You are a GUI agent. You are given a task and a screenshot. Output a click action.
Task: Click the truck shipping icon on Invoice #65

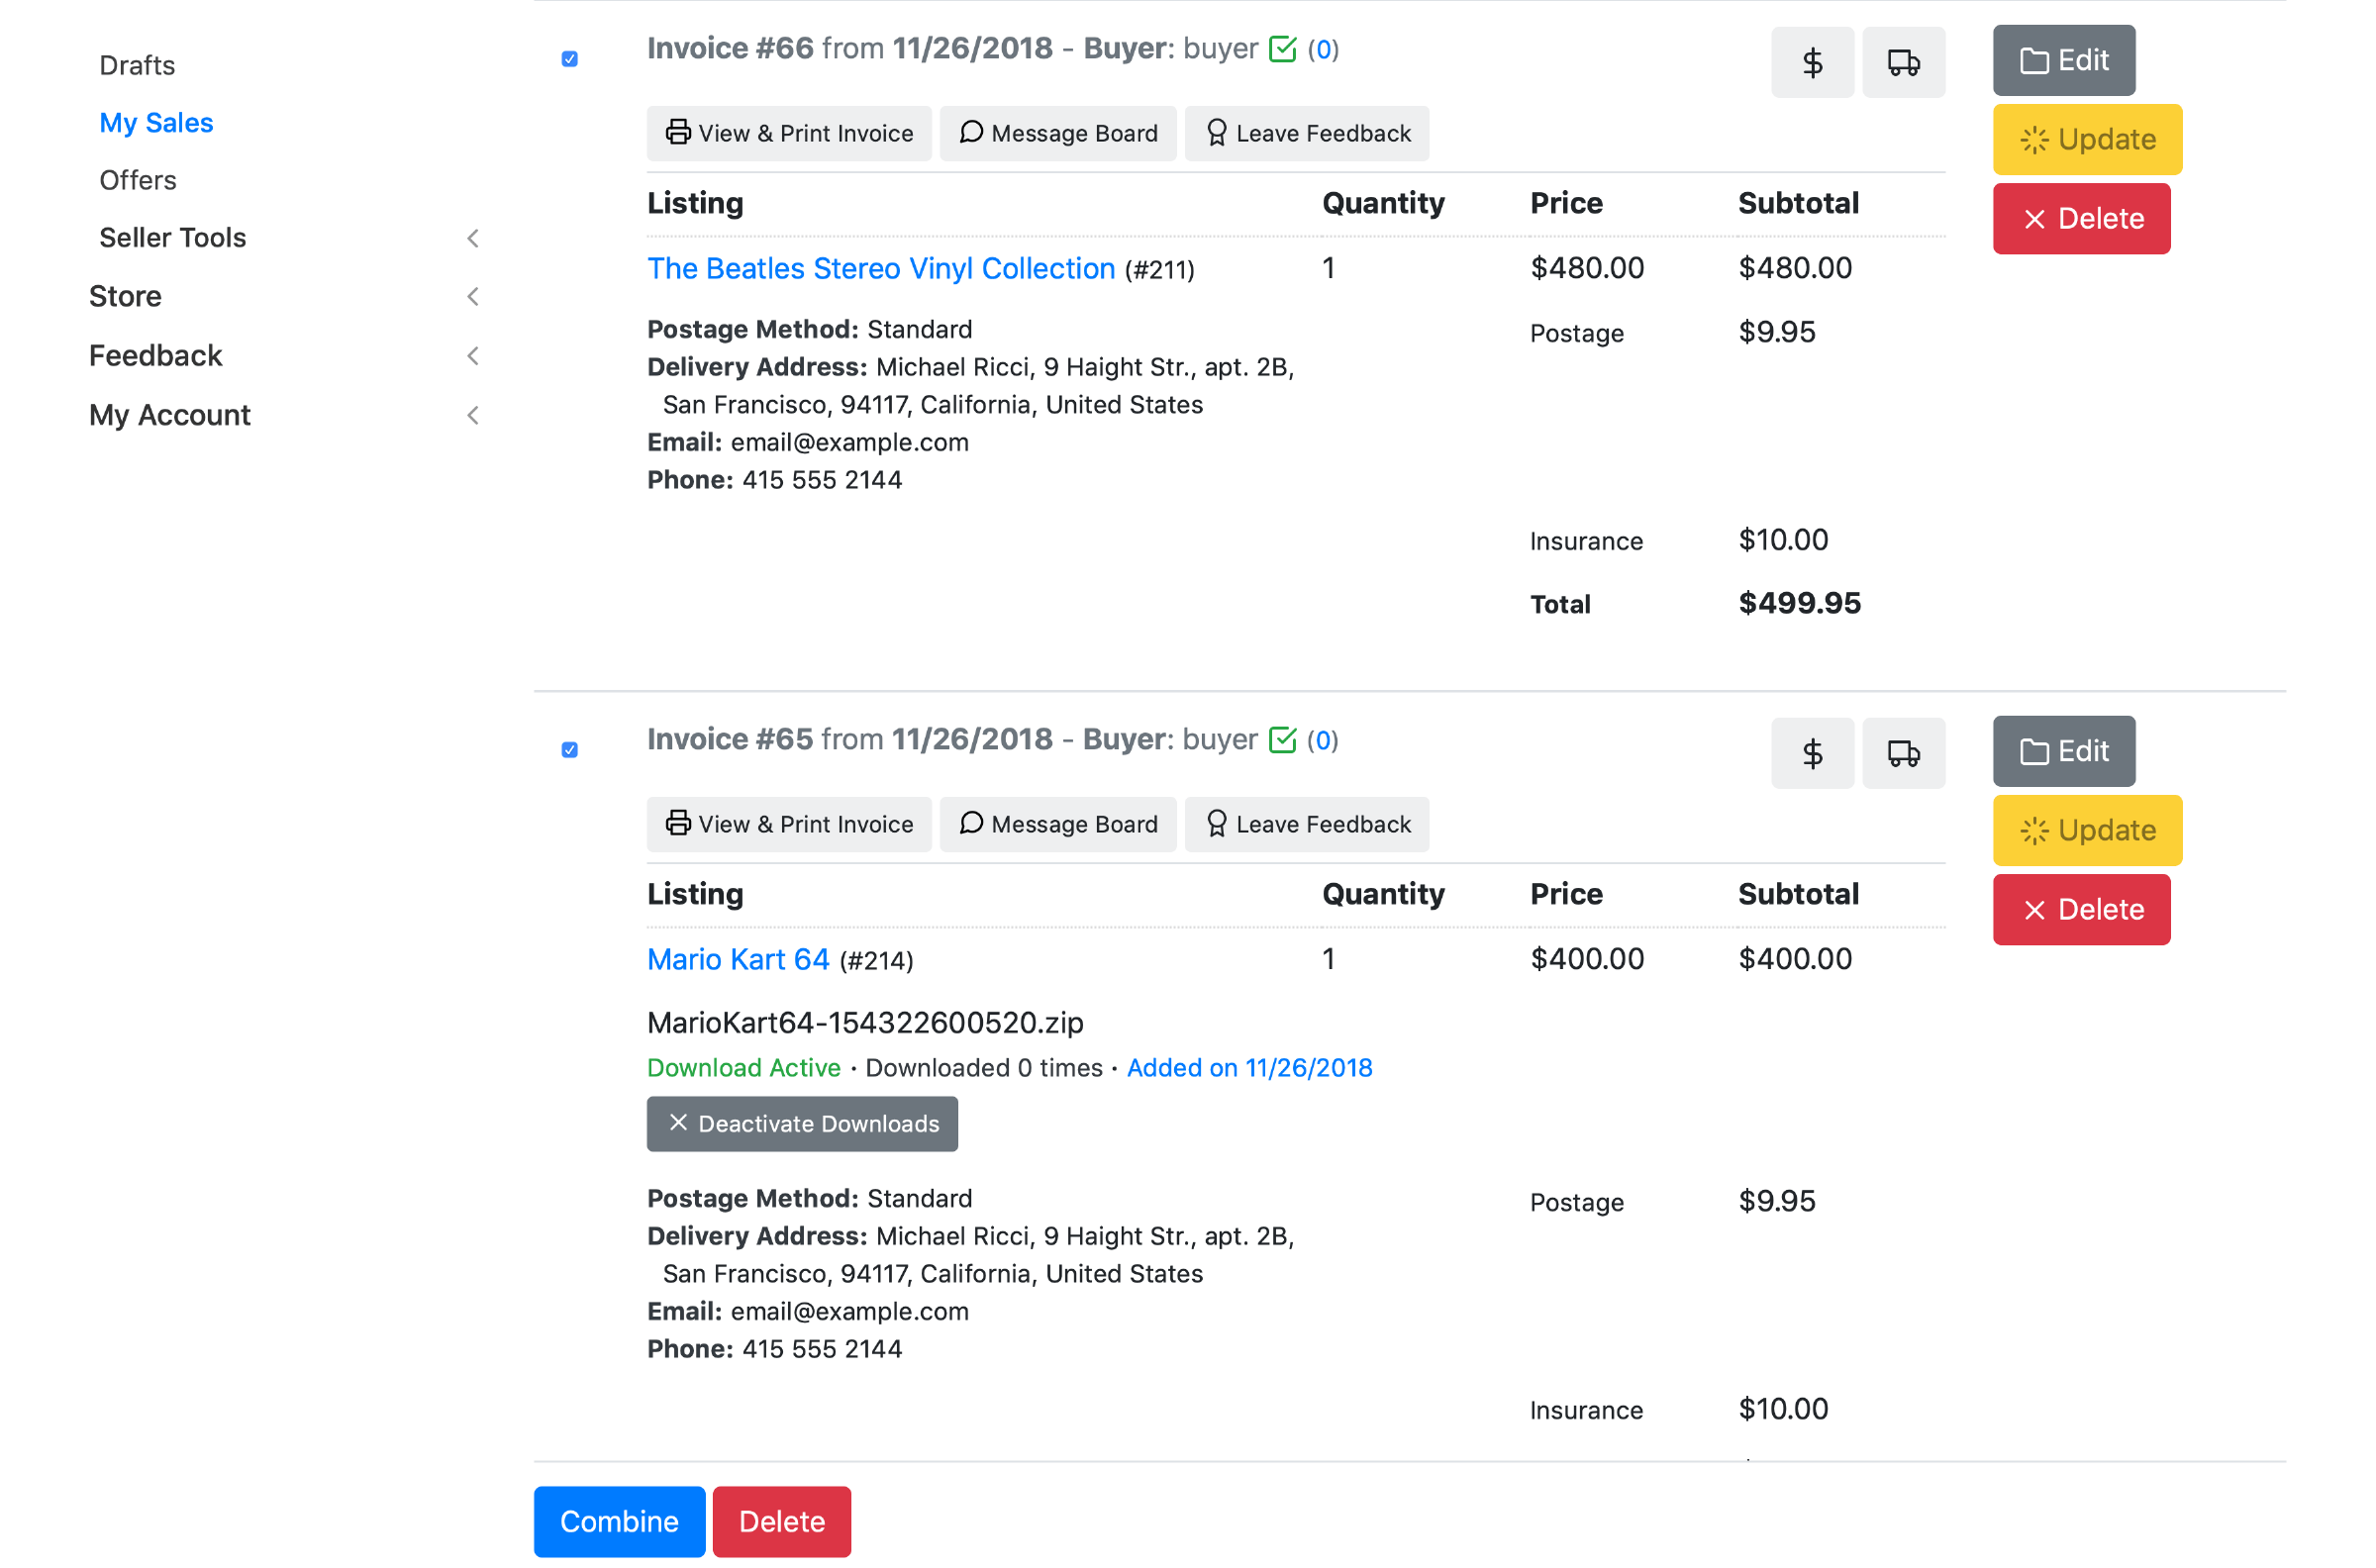(1903, 753)
